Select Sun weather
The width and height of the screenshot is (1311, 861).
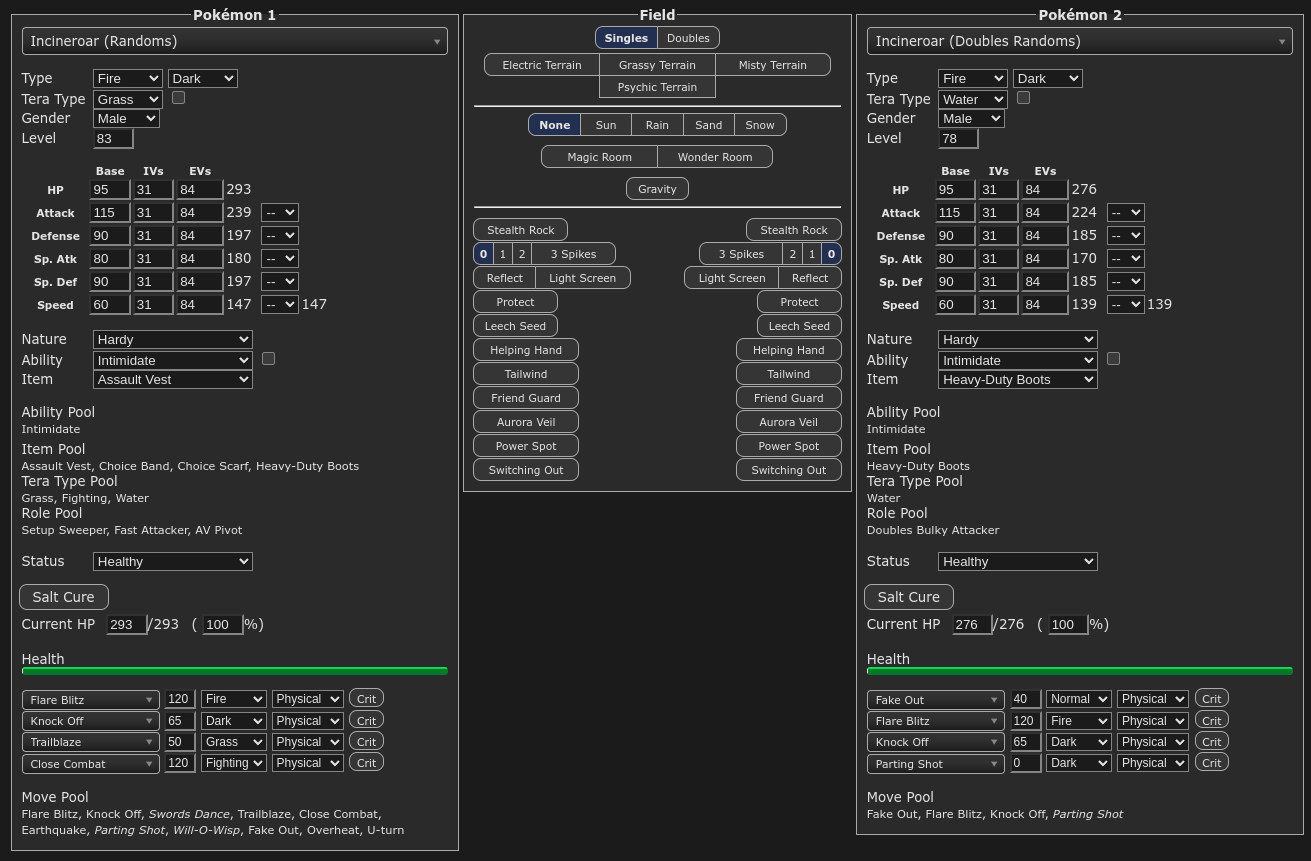(x=606, y=125)
